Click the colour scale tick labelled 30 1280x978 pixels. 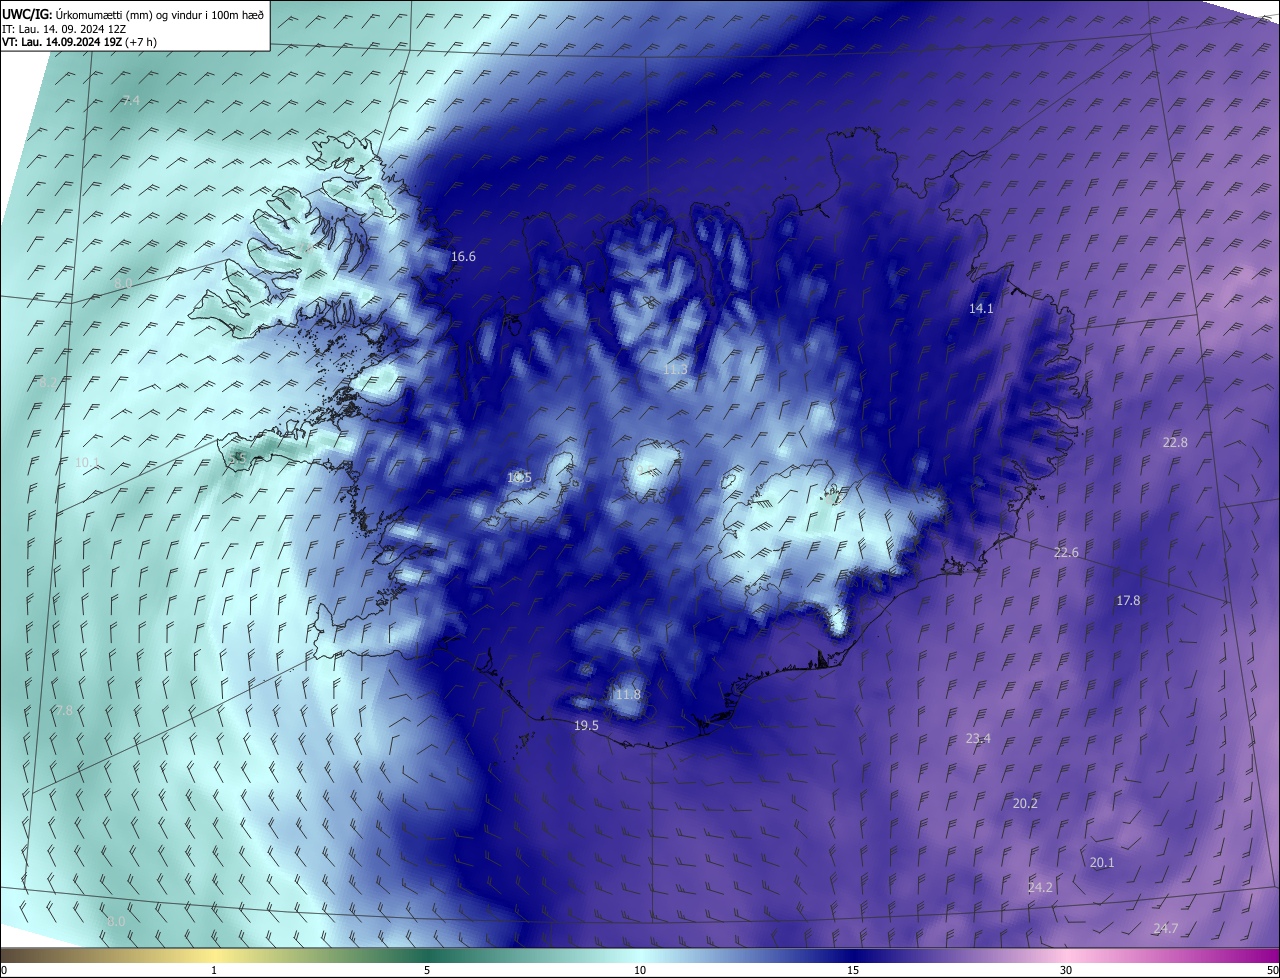(x=1066, y=971)
